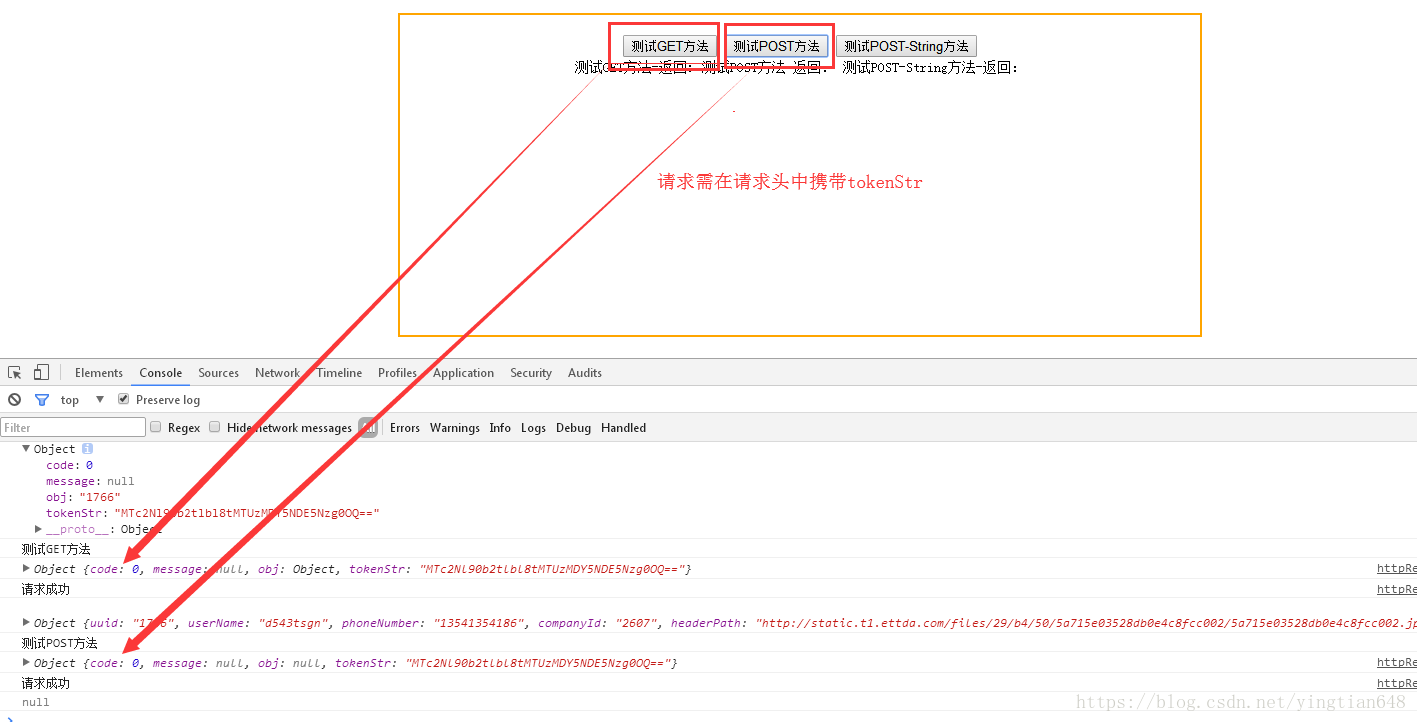This screenshot has height=722, width=1417.
Task: Select the message: null property line
Action: 90,481
